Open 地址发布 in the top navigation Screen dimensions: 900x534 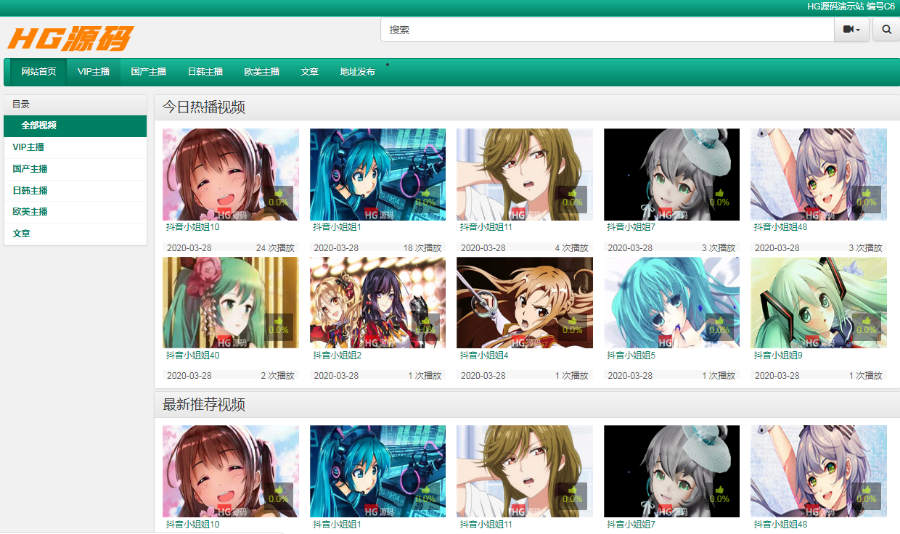[357, 72]
